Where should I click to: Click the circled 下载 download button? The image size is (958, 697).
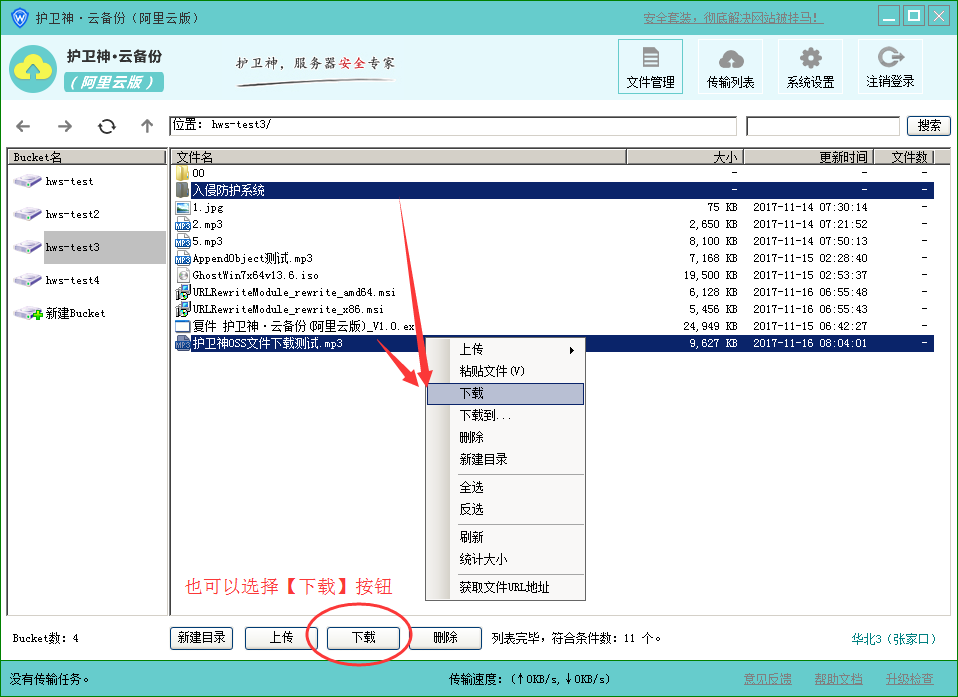click(362, 638)
